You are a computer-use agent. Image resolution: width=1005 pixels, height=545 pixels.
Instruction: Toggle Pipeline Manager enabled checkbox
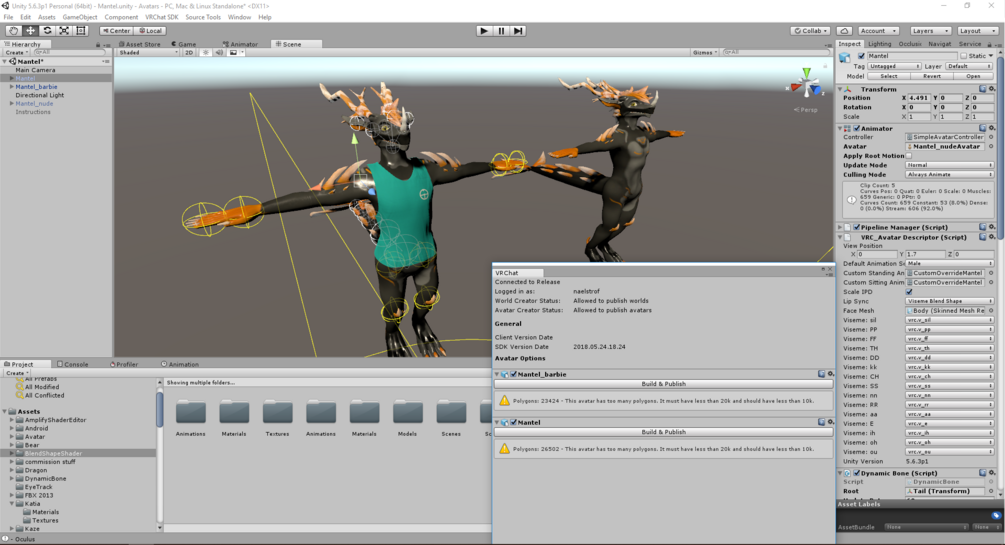(857, 227)
